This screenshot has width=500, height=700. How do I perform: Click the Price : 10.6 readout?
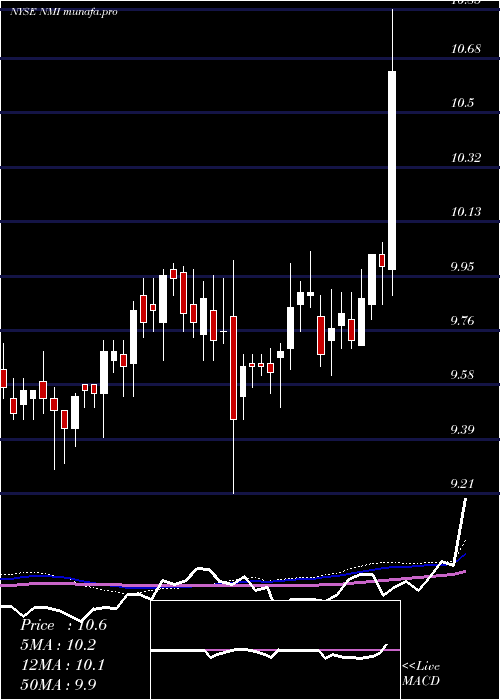pos(63,625)
